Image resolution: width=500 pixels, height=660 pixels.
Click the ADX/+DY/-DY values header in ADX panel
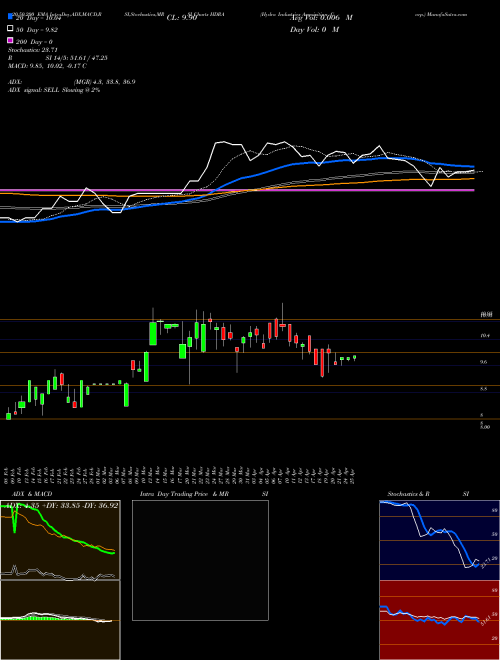[60, 505]
